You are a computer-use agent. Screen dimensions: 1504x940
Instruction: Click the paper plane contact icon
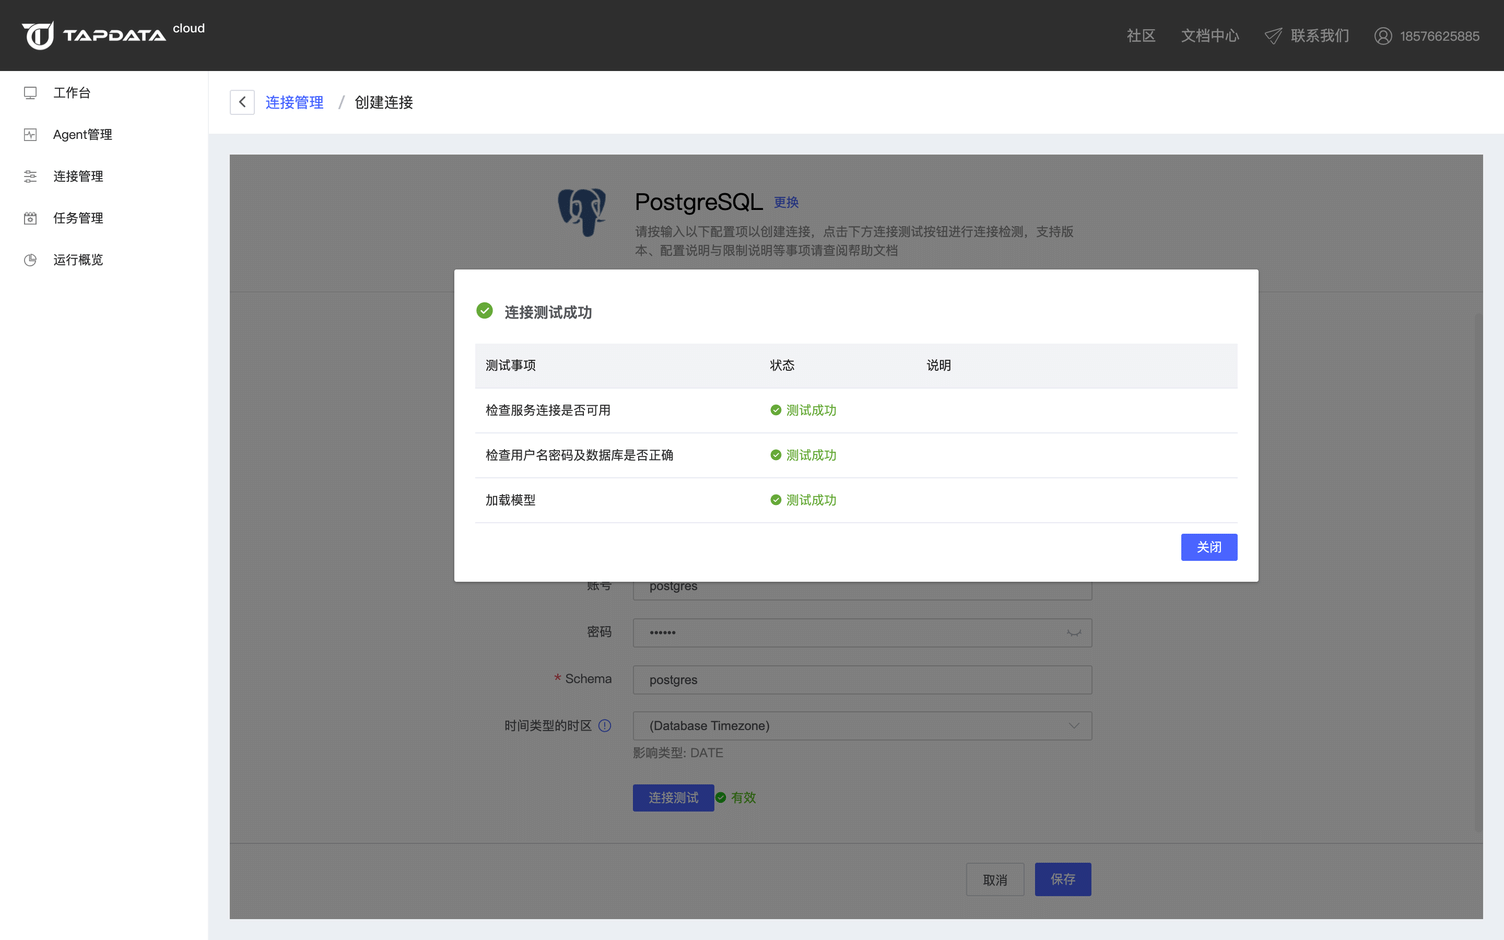(1273, 36)
